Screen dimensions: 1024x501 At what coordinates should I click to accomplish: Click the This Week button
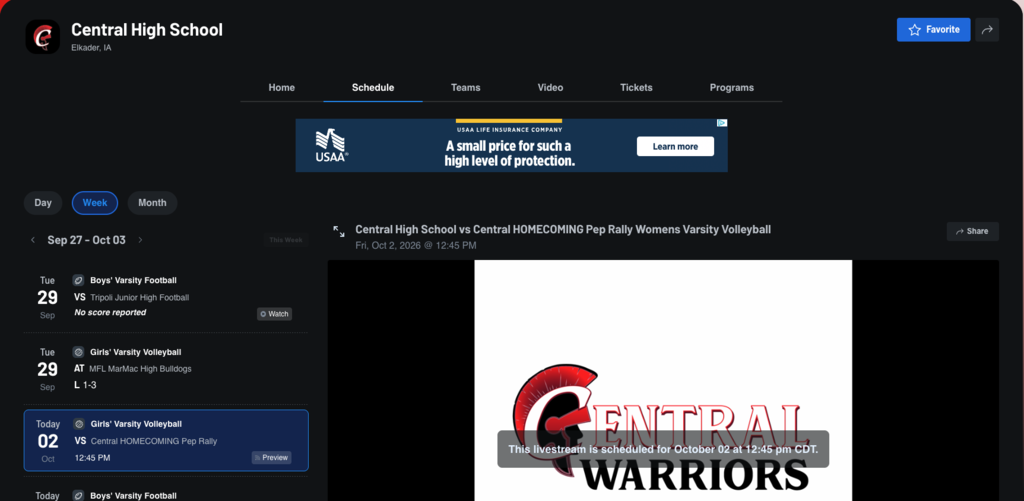(x=285, y=240)
